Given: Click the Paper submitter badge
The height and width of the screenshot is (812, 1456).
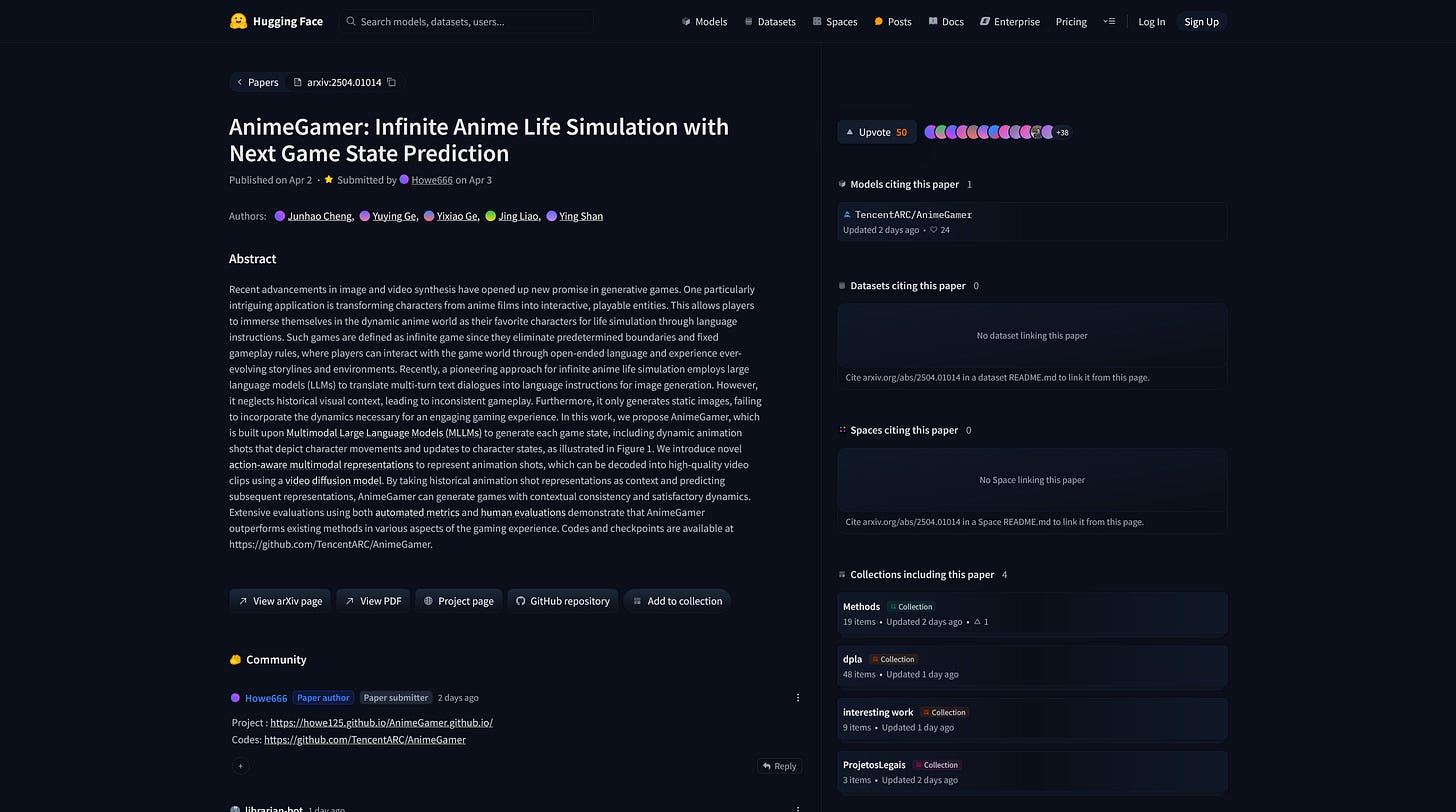Looking at the screenshot, I should 396,698.
